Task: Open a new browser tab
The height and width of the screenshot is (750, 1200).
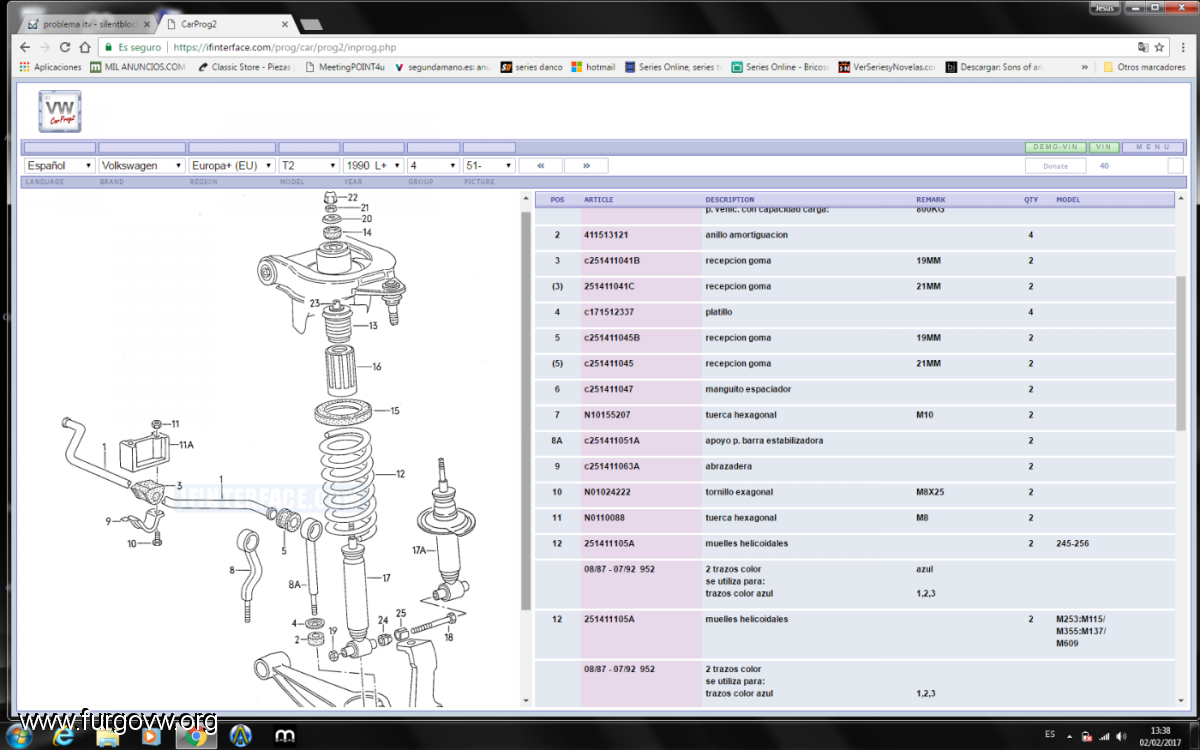Action: pyautogui.click(x=311, y=23)
